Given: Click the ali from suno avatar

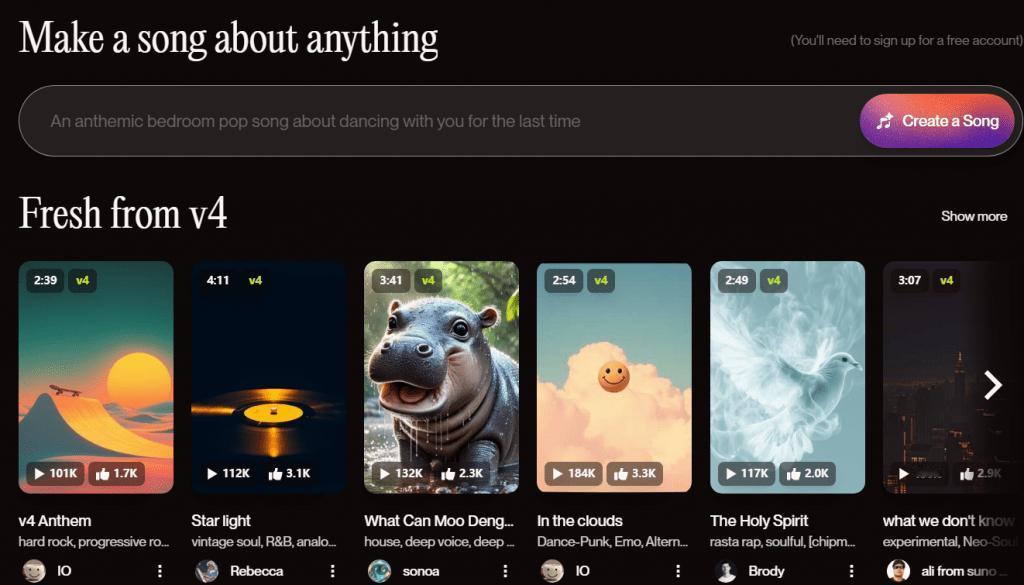Looking at the screenshot, I should click(899, 571).
